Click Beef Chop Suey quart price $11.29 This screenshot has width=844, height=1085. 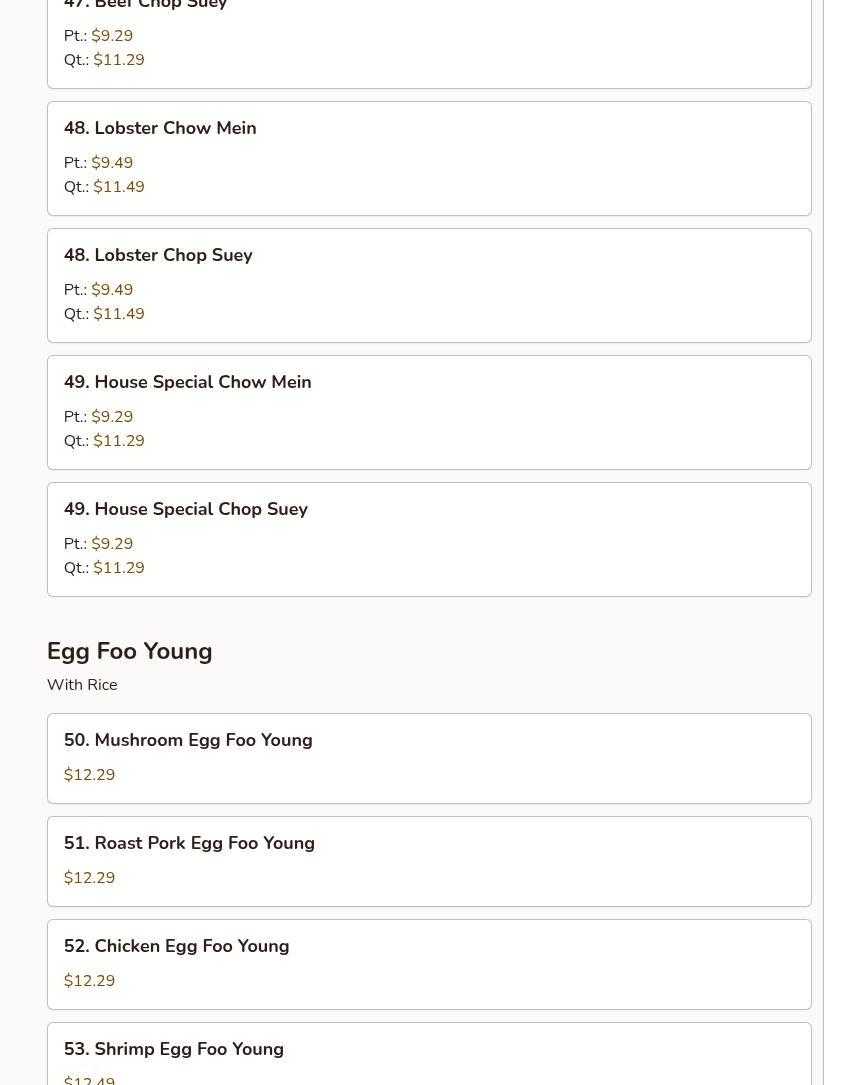click(119, 60)
